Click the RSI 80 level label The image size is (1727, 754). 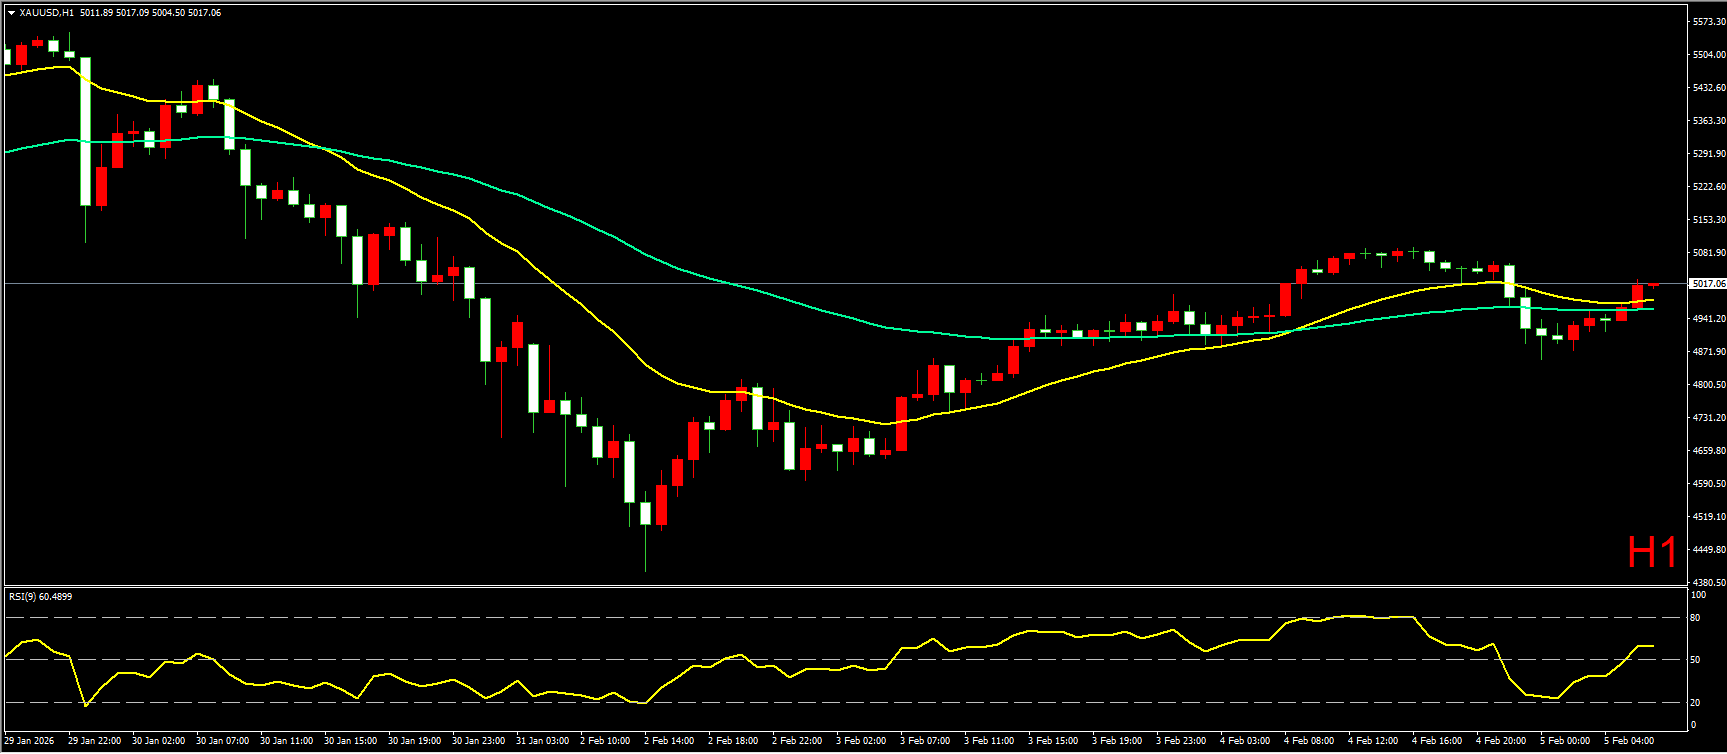pos(1695,618)
